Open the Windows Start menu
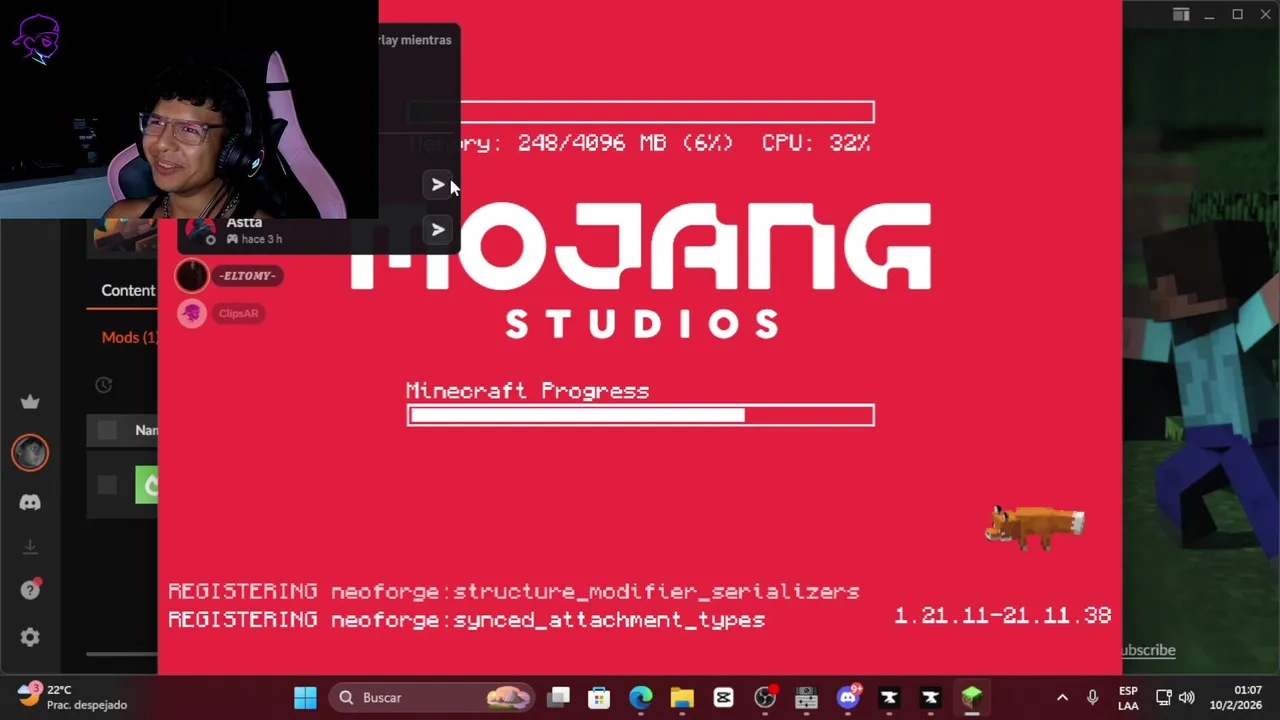 305,697
